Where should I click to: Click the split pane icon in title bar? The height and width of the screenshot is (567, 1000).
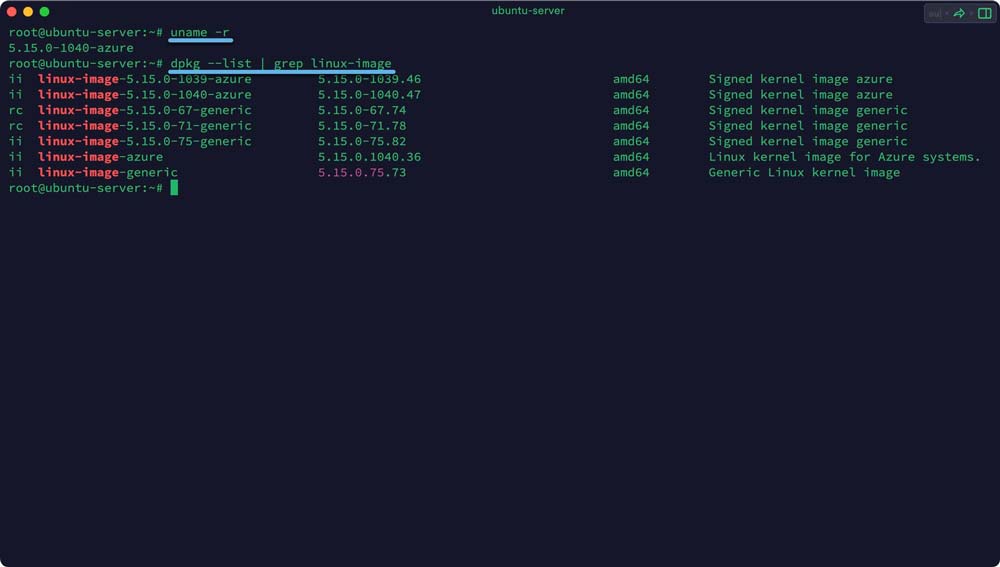984,13
